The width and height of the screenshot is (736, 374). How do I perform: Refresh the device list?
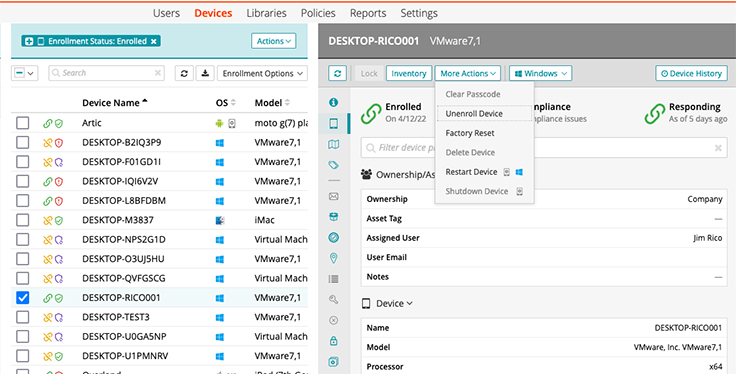(184, 73)
